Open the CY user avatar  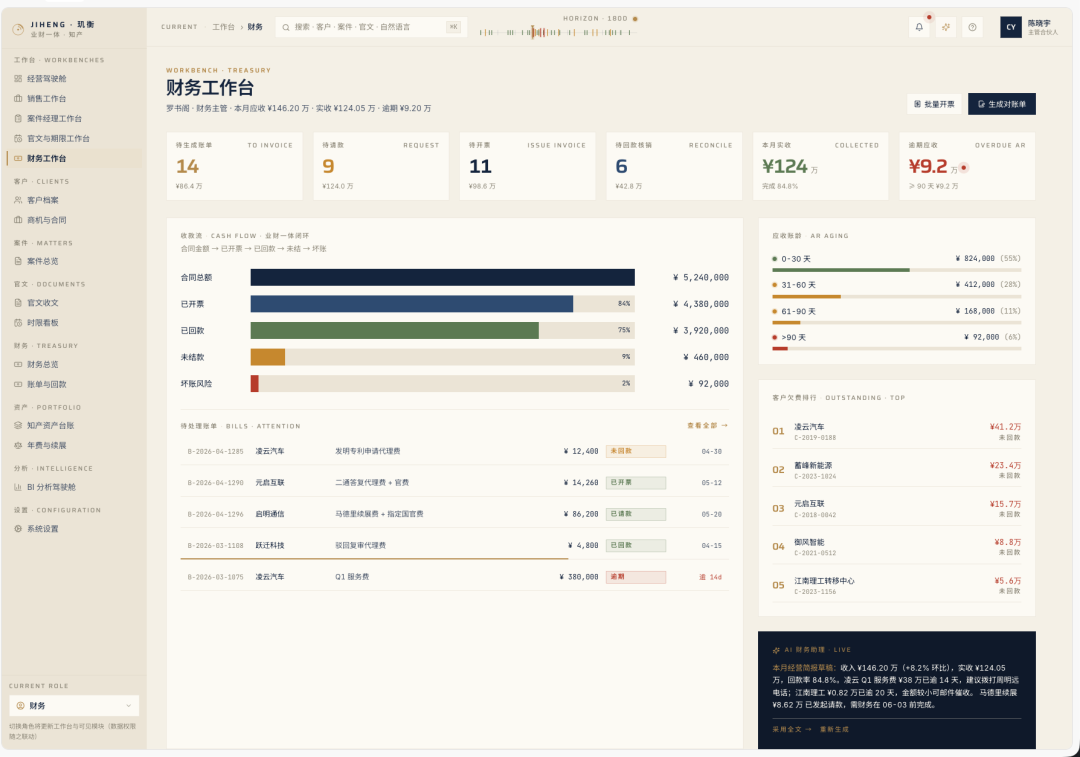pyautogui.click(x=1010, y=27)
